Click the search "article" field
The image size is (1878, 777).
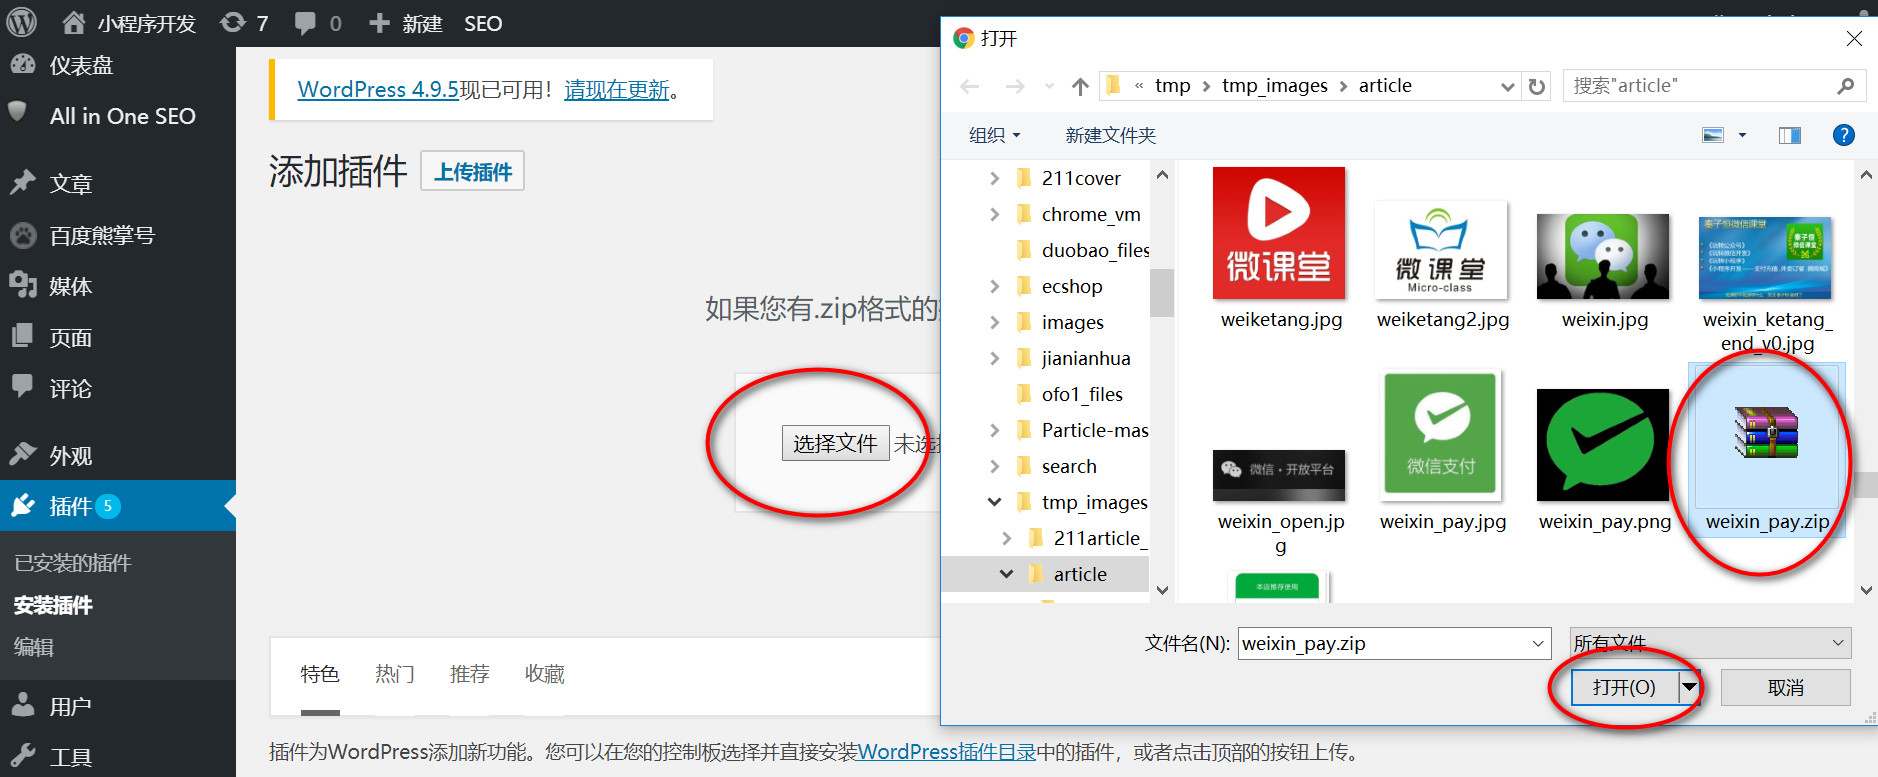(1714, 86)
